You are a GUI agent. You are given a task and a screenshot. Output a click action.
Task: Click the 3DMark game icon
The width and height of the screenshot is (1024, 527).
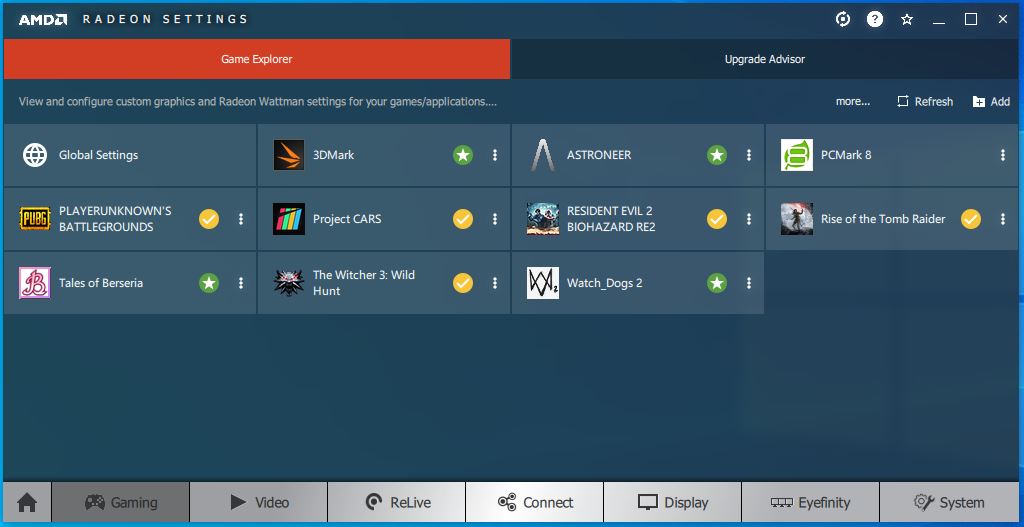tap(289, 155)
